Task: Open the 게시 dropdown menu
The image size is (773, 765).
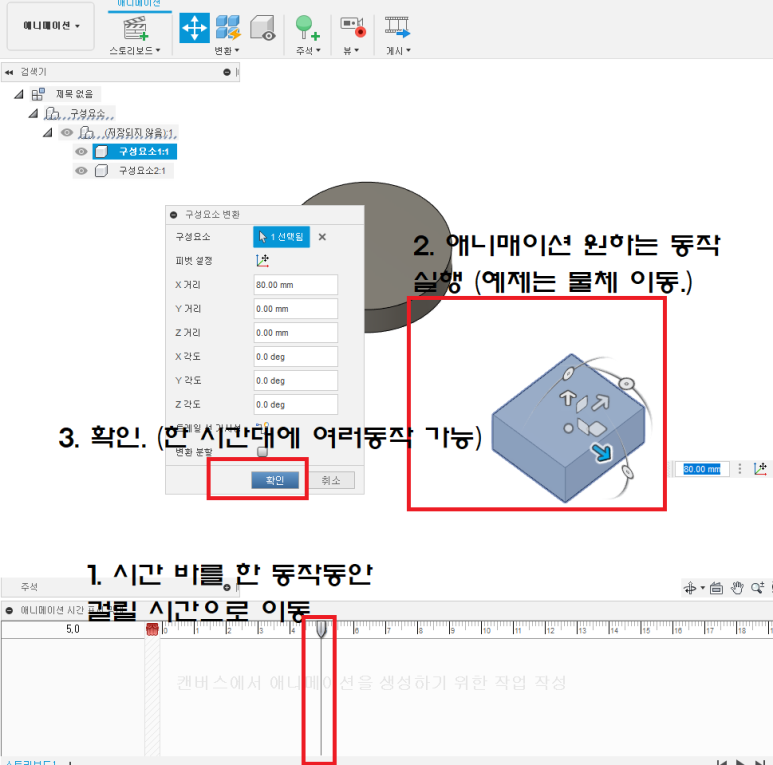Action: [398, 50]
